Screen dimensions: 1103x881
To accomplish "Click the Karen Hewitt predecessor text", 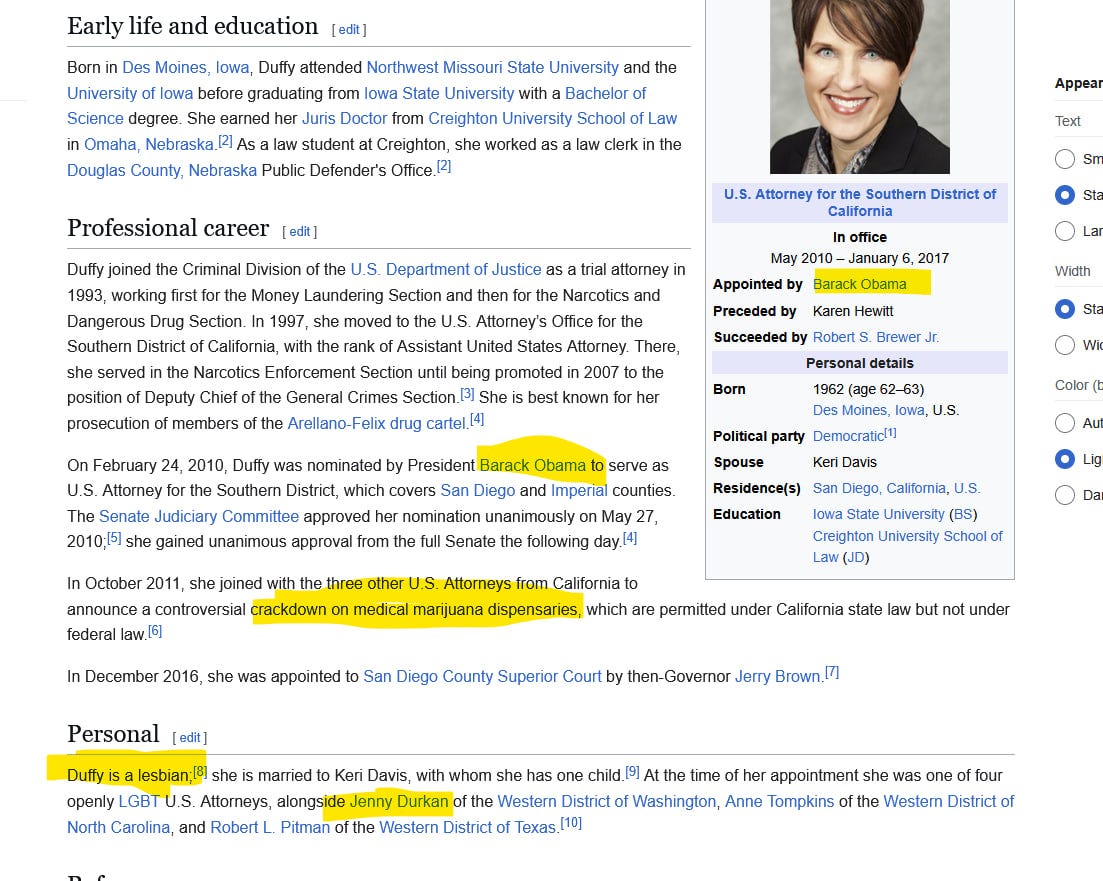I will (853, 311).
